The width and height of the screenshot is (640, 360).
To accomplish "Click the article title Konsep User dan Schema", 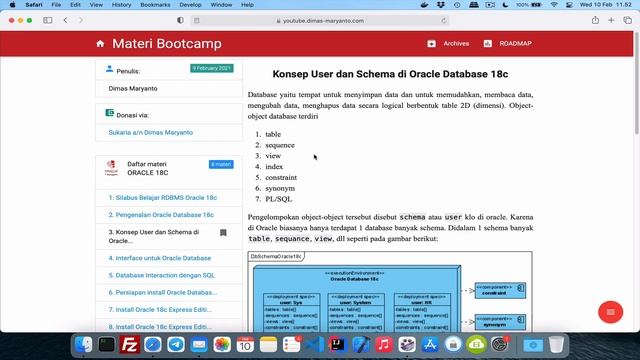I will point(390,74).
